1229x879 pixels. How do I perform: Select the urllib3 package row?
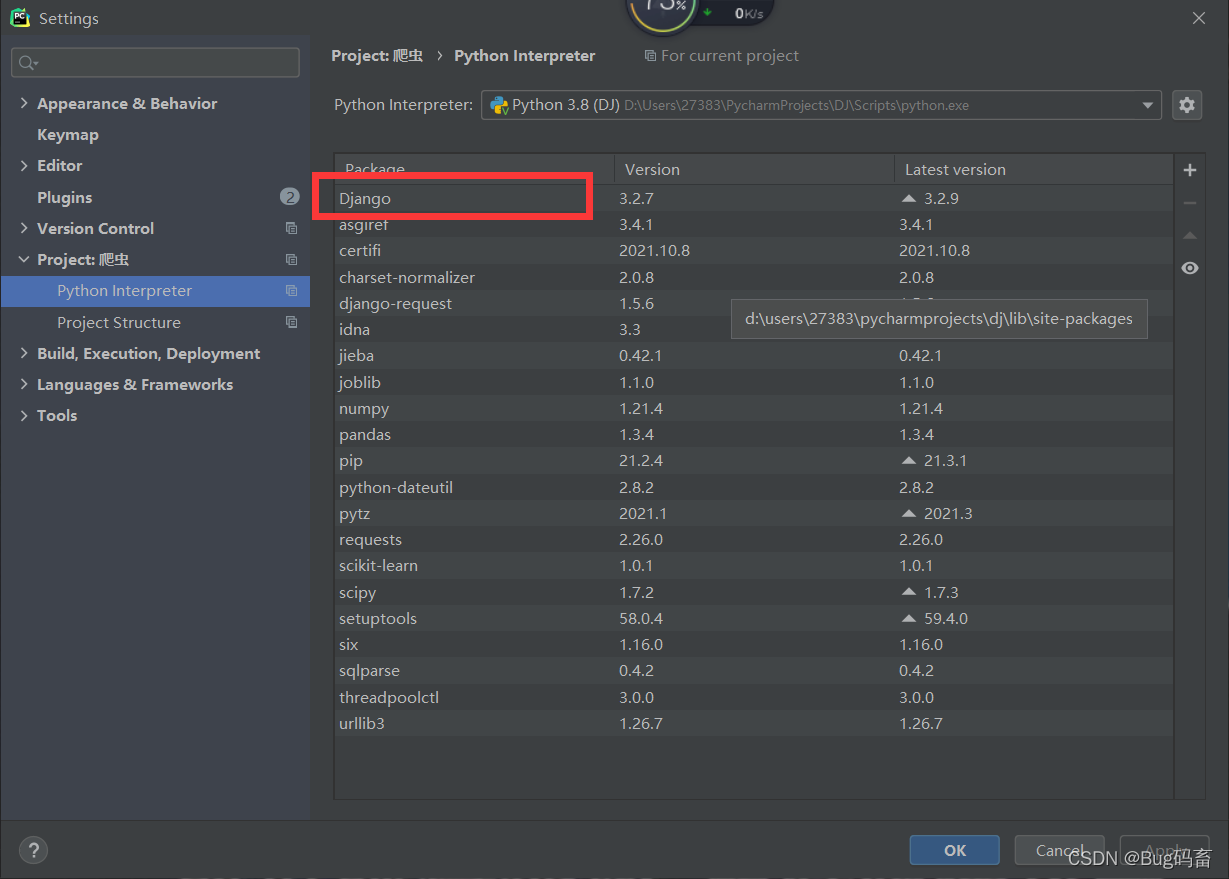(754, 723)
